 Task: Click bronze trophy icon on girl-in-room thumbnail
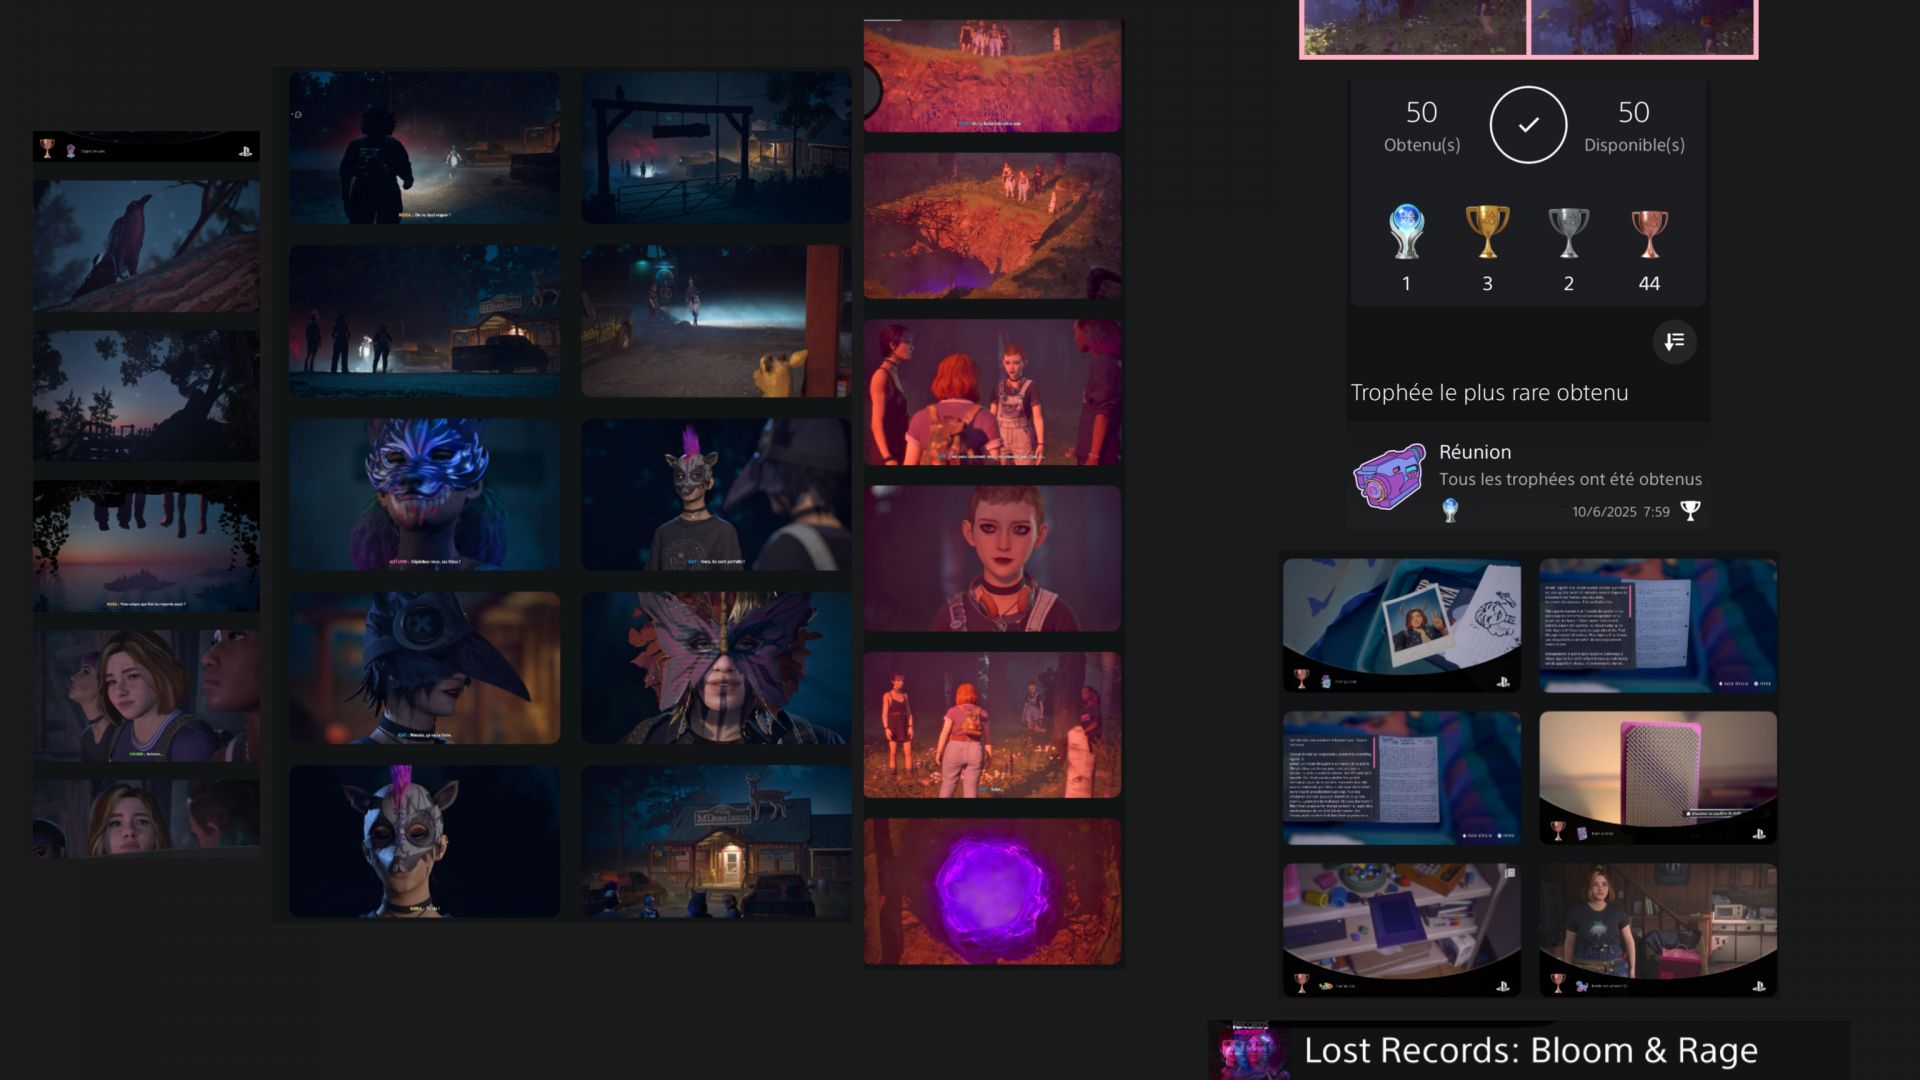1557,983
